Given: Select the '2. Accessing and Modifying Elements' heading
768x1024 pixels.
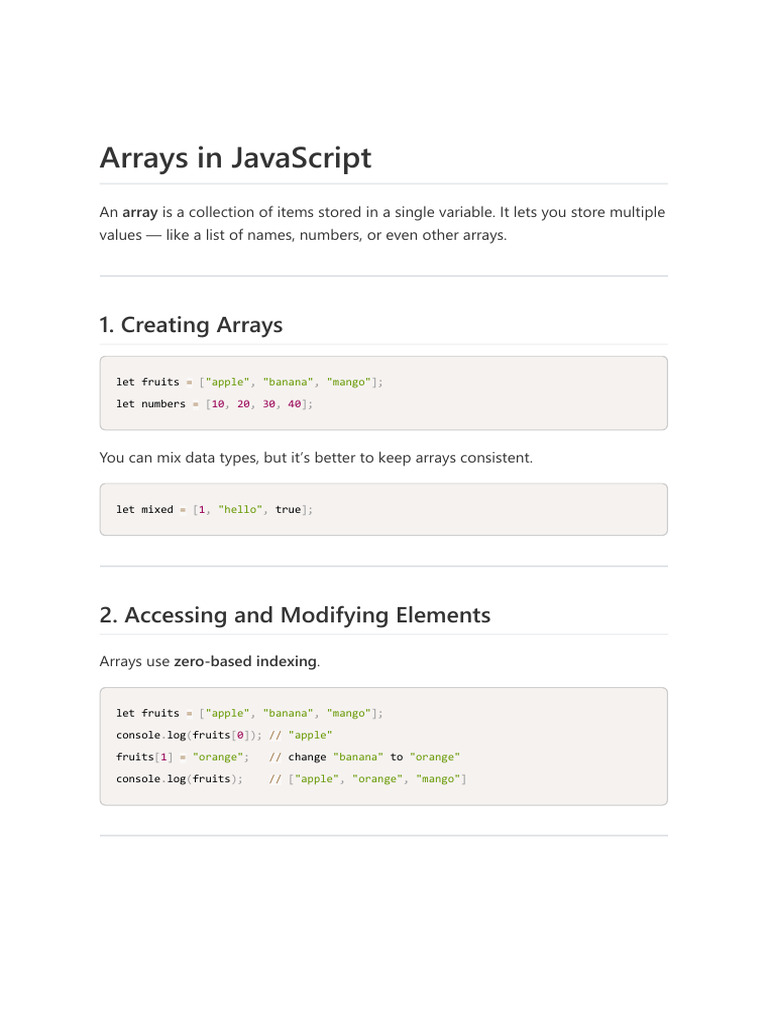Looking at the screenshot, I should click(295, 615).
